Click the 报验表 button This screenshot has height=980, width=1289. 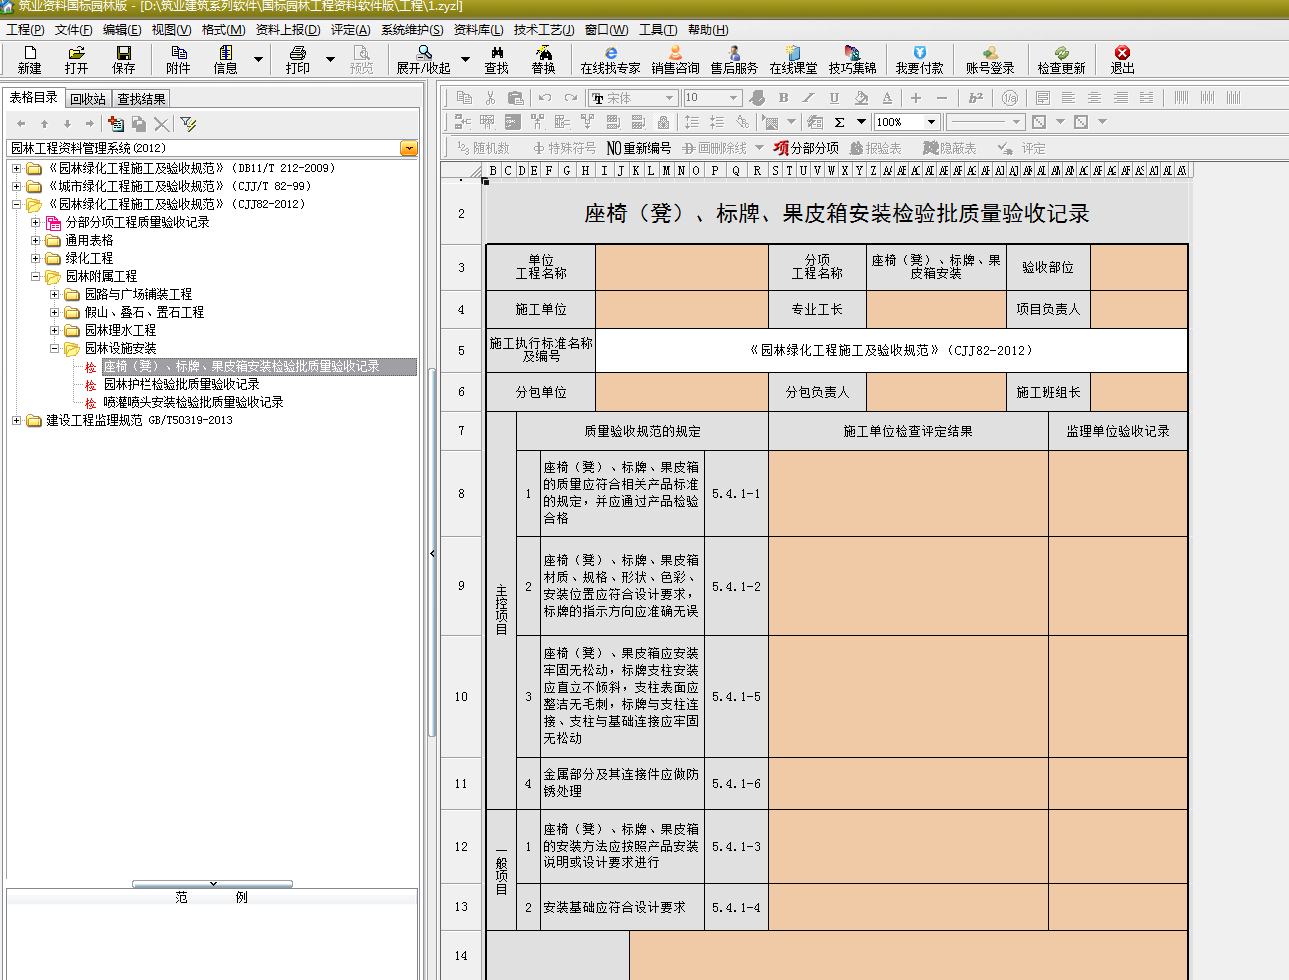coord(876,148)
